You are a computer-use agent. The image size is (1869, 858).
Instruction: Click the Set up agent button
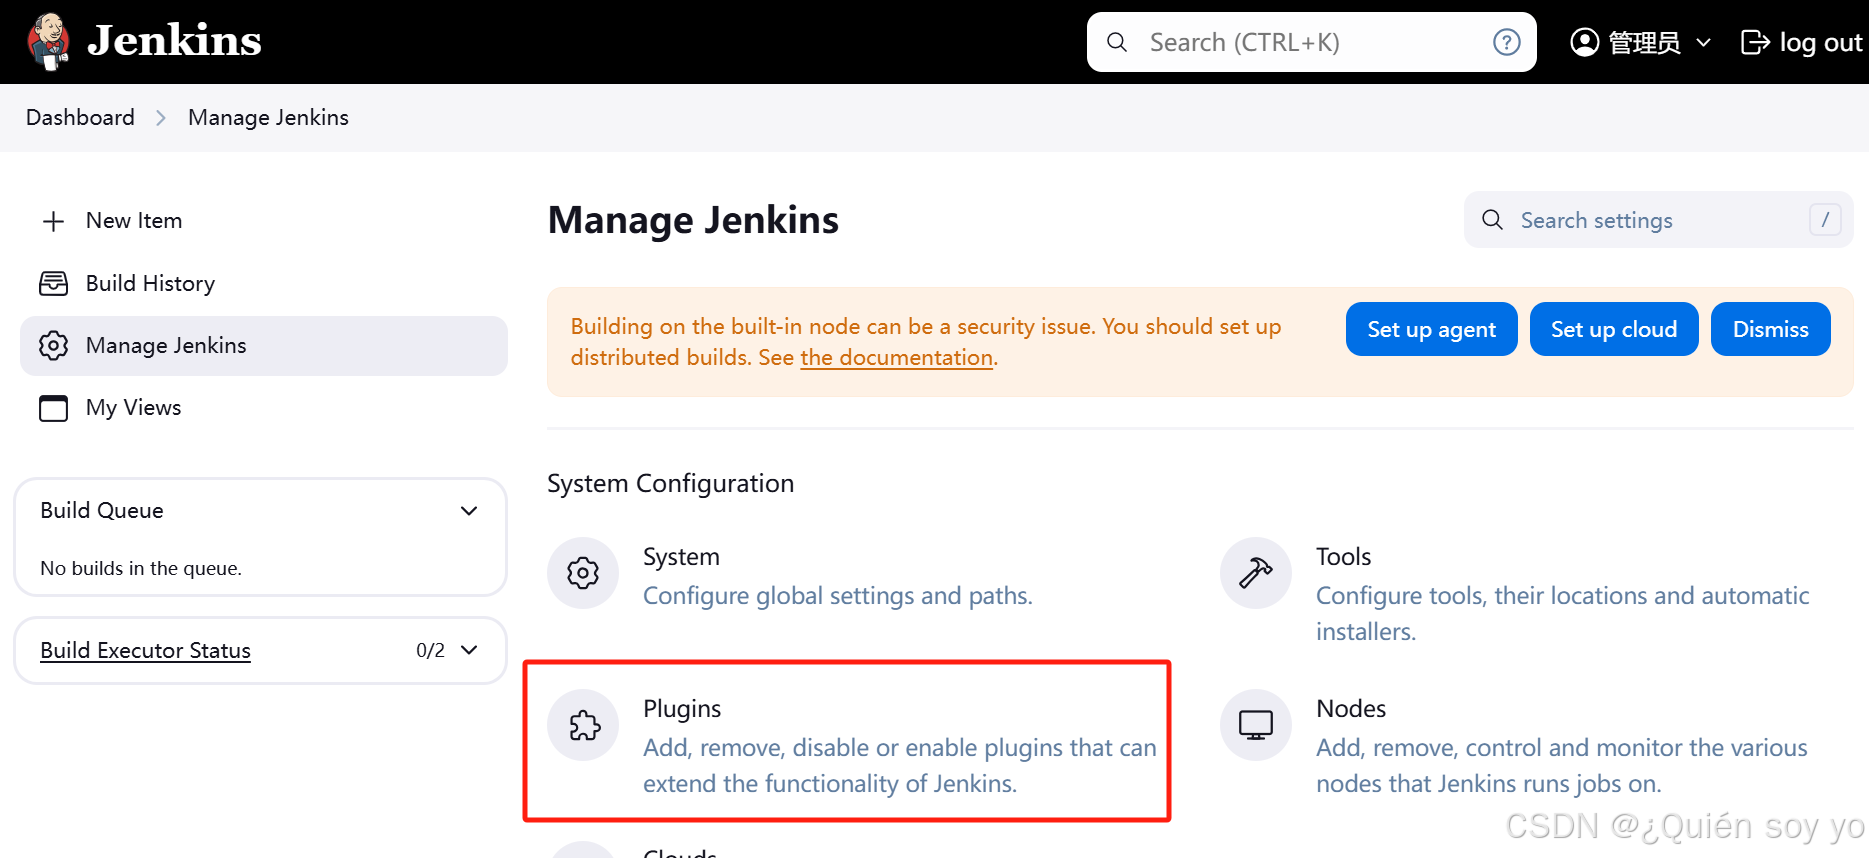coord(1431,329)
